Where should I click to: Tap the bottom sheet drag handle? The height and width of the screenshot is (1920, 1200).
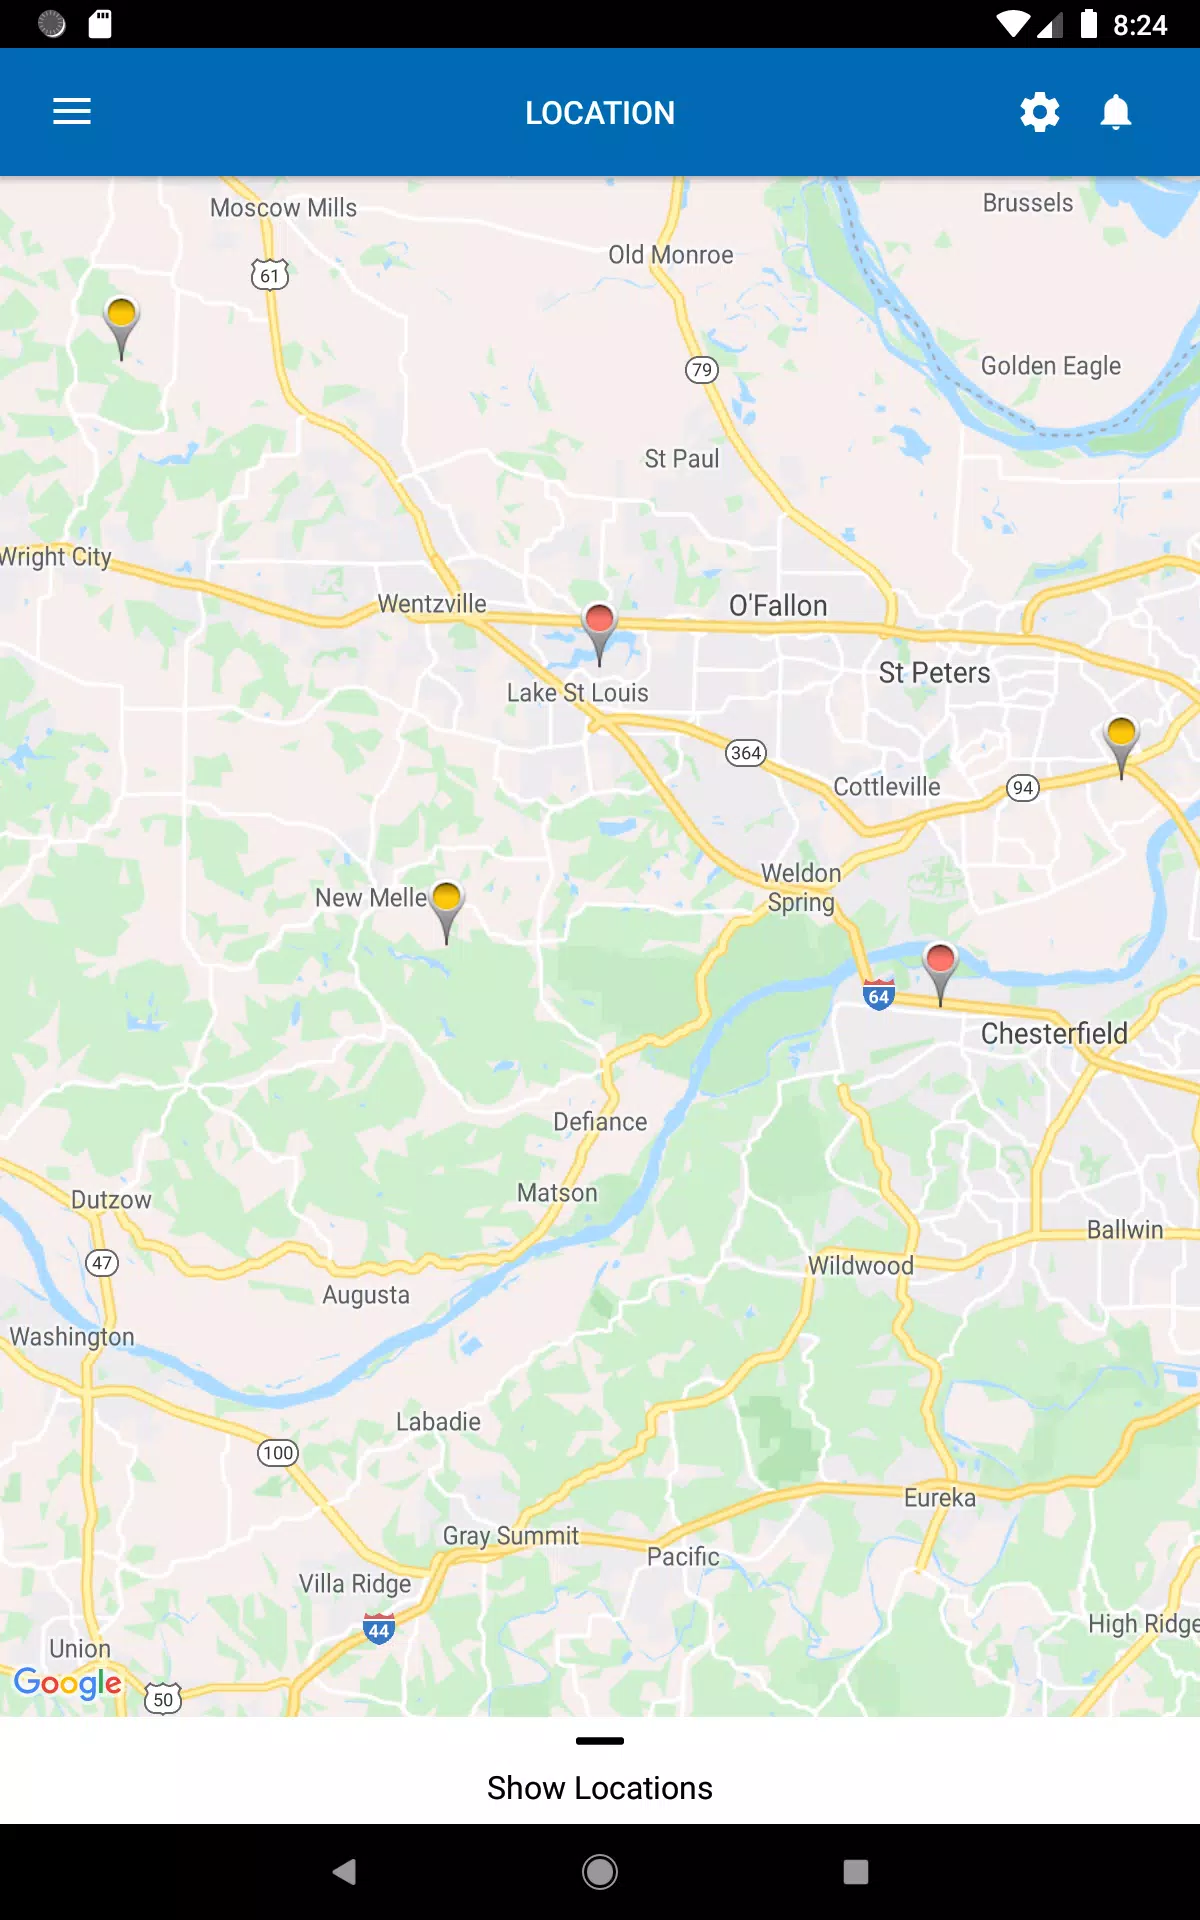click(x=600, y=1741)
